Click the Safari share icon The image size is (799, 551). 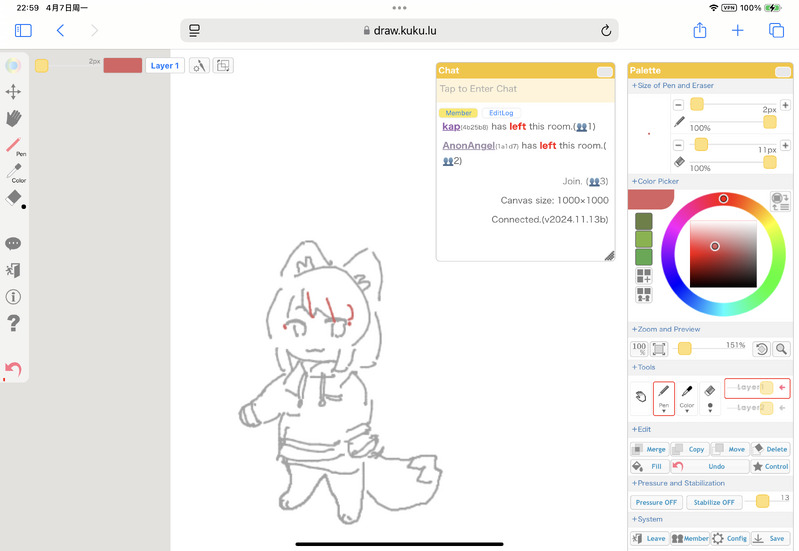(700, 31)
